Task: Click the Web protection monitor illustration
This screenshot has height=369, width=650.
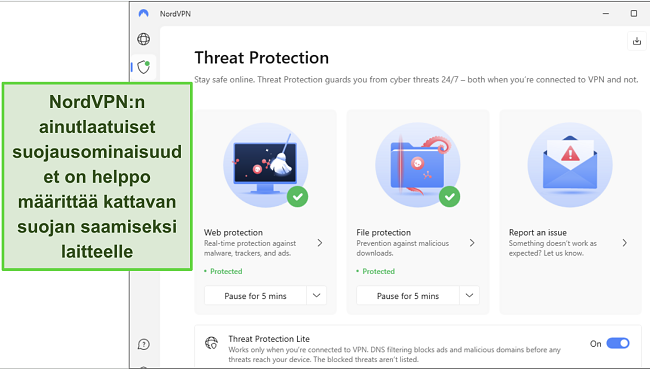Action: click(266, 165)
